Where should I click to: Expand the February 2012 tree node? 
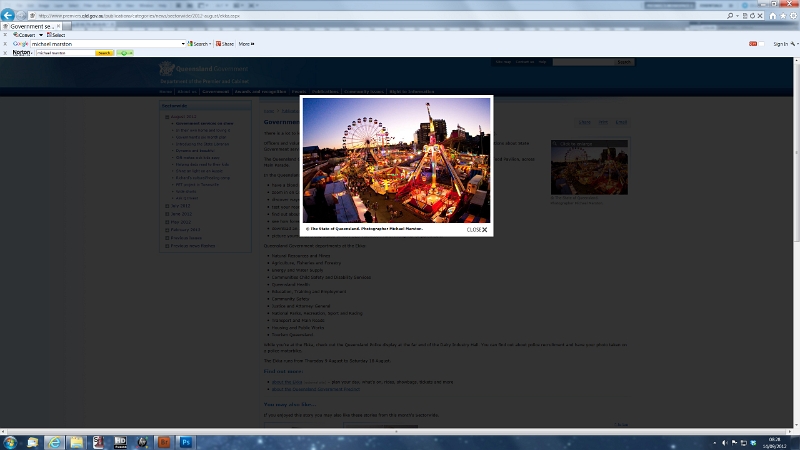point(167,230)
